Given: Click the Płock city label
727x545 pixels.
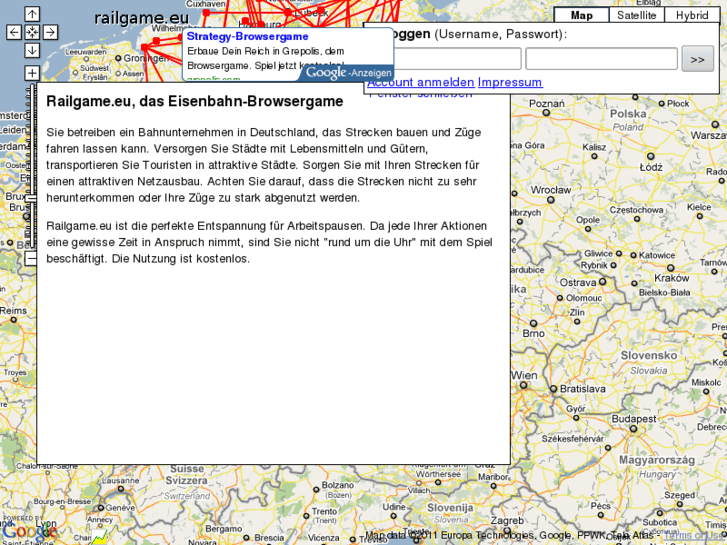Looking at the screenshot, I should coord(678,103).
